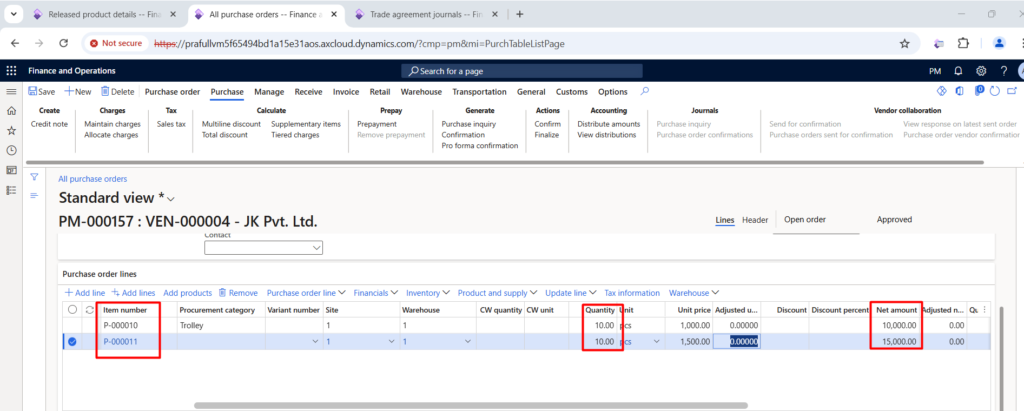Open the Invoice ribbon tab
Viewport: 1024px width, 411px height.
346,92
